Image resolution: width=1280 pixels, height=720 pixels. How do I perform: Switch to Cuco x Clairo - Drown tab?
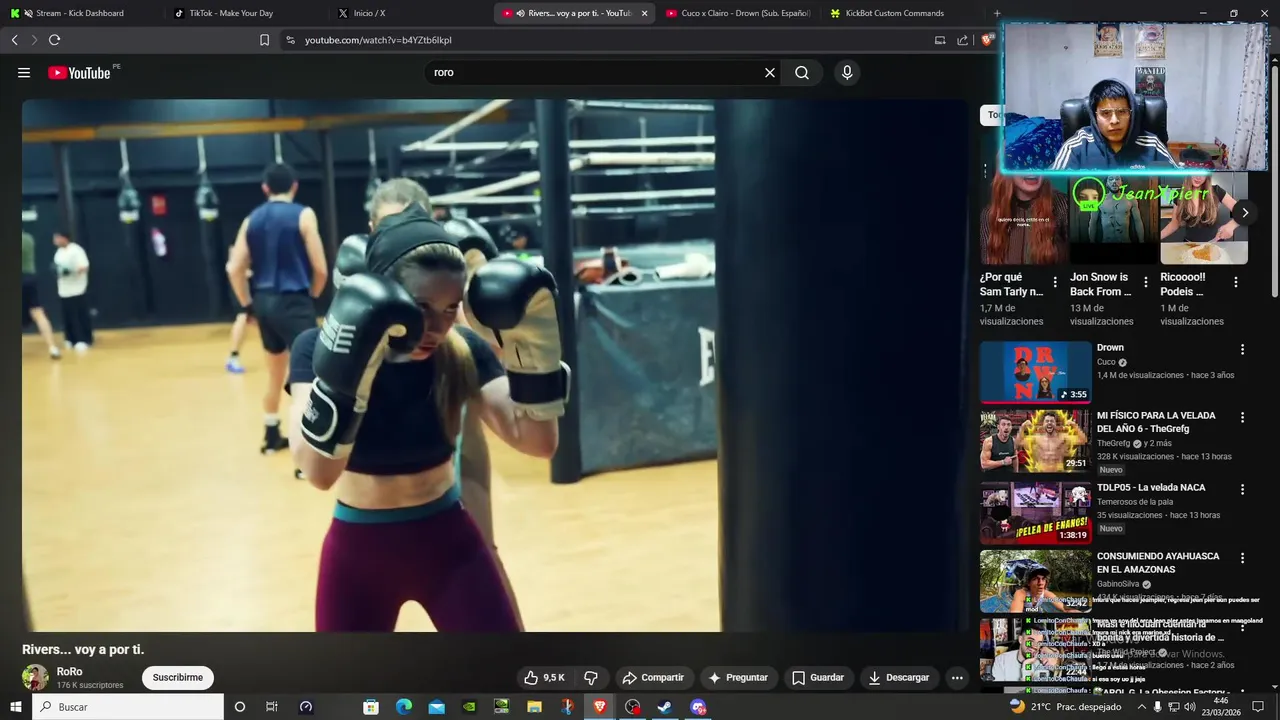click(x=738, y=13)
